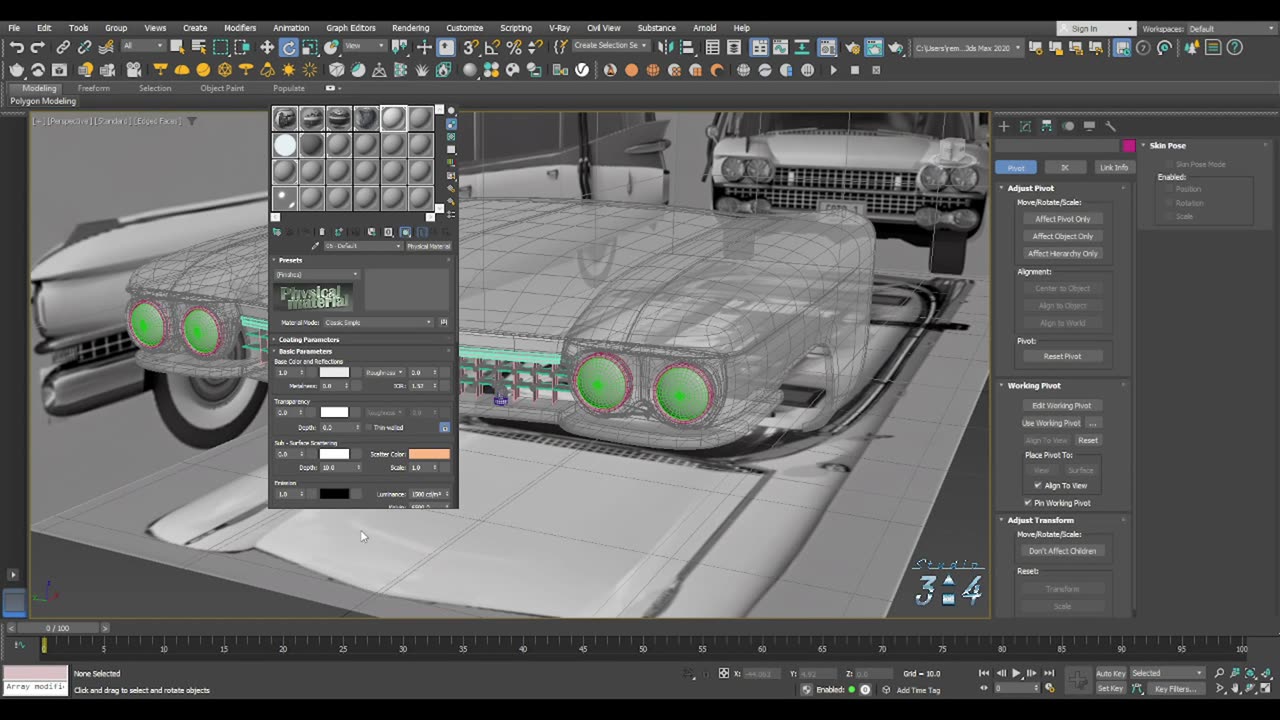The width and height of the screenshot is (1280, 720).
Task: Click the Reset Pivot button
Action: pyautogui.click(x=1062, y=356)
